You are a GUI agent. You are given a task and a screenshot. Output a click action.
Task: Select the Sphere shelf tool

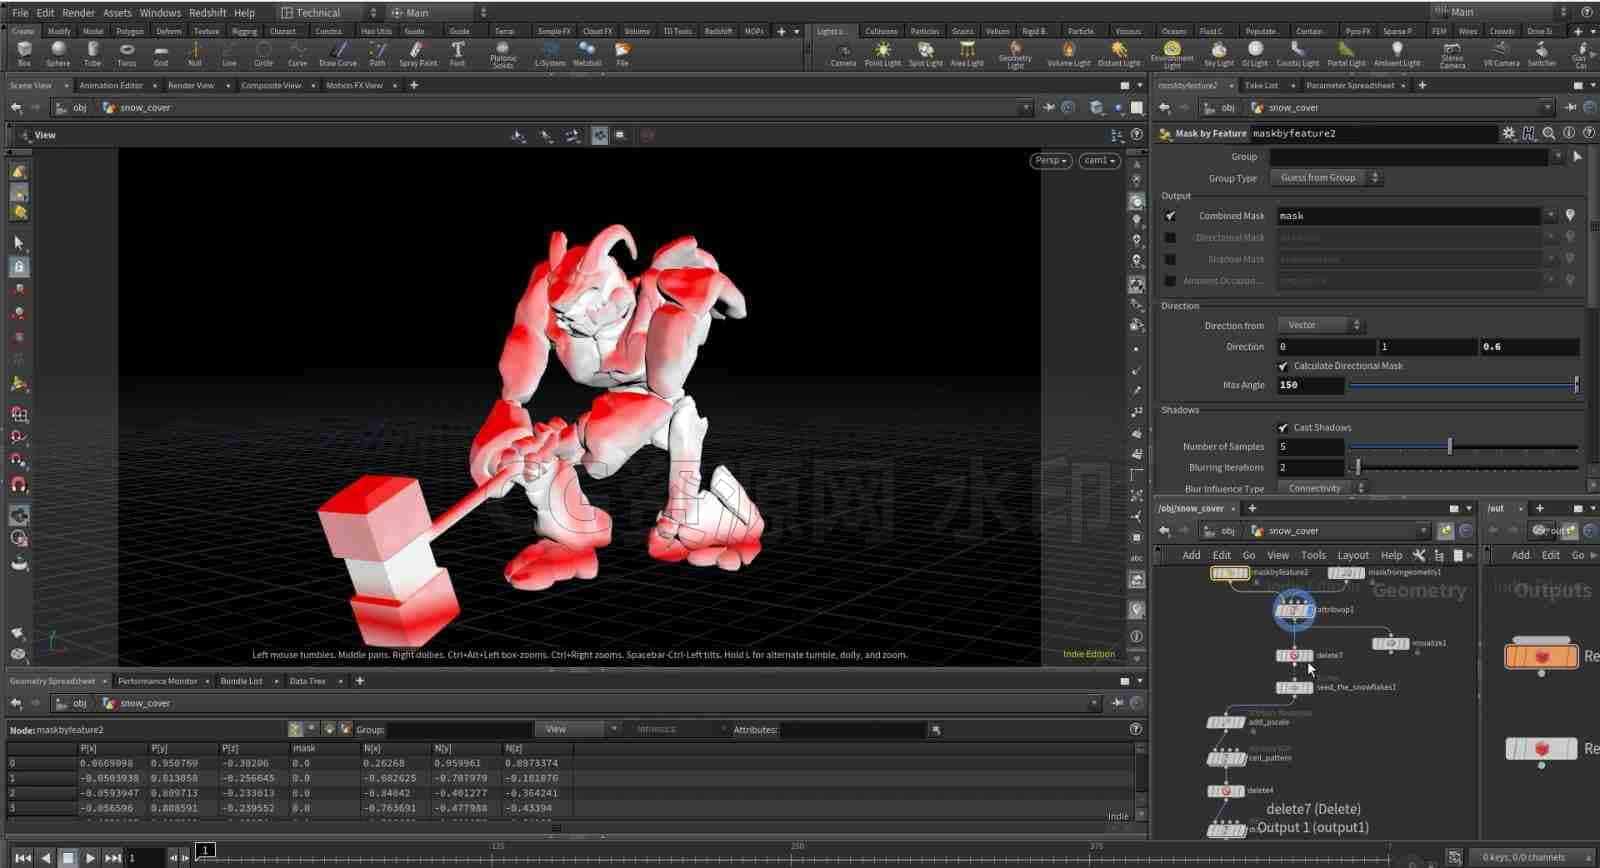point(58,53)
